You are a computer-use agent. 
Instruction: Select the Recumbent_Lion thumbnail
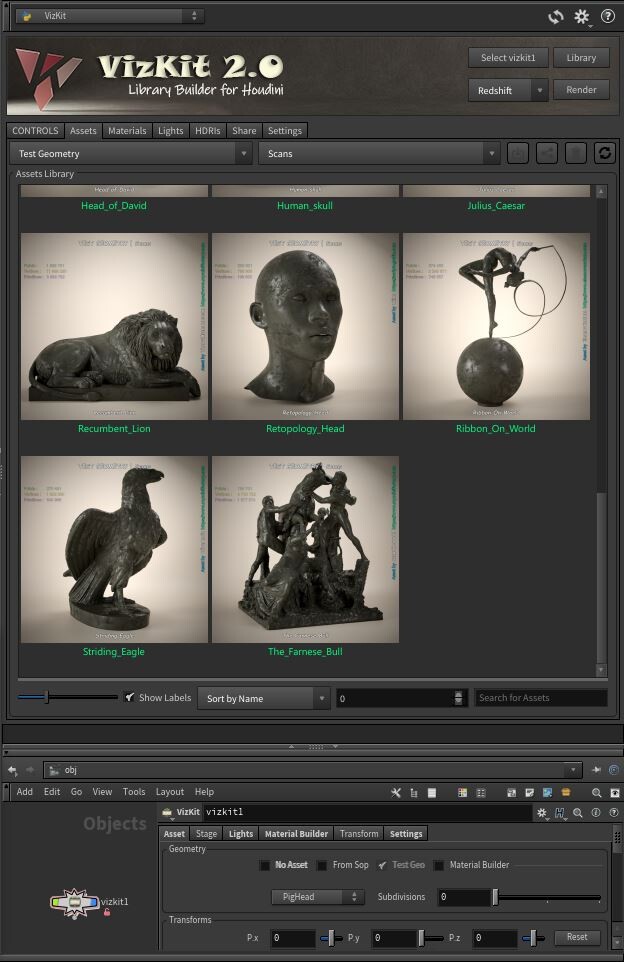point(114,326)
